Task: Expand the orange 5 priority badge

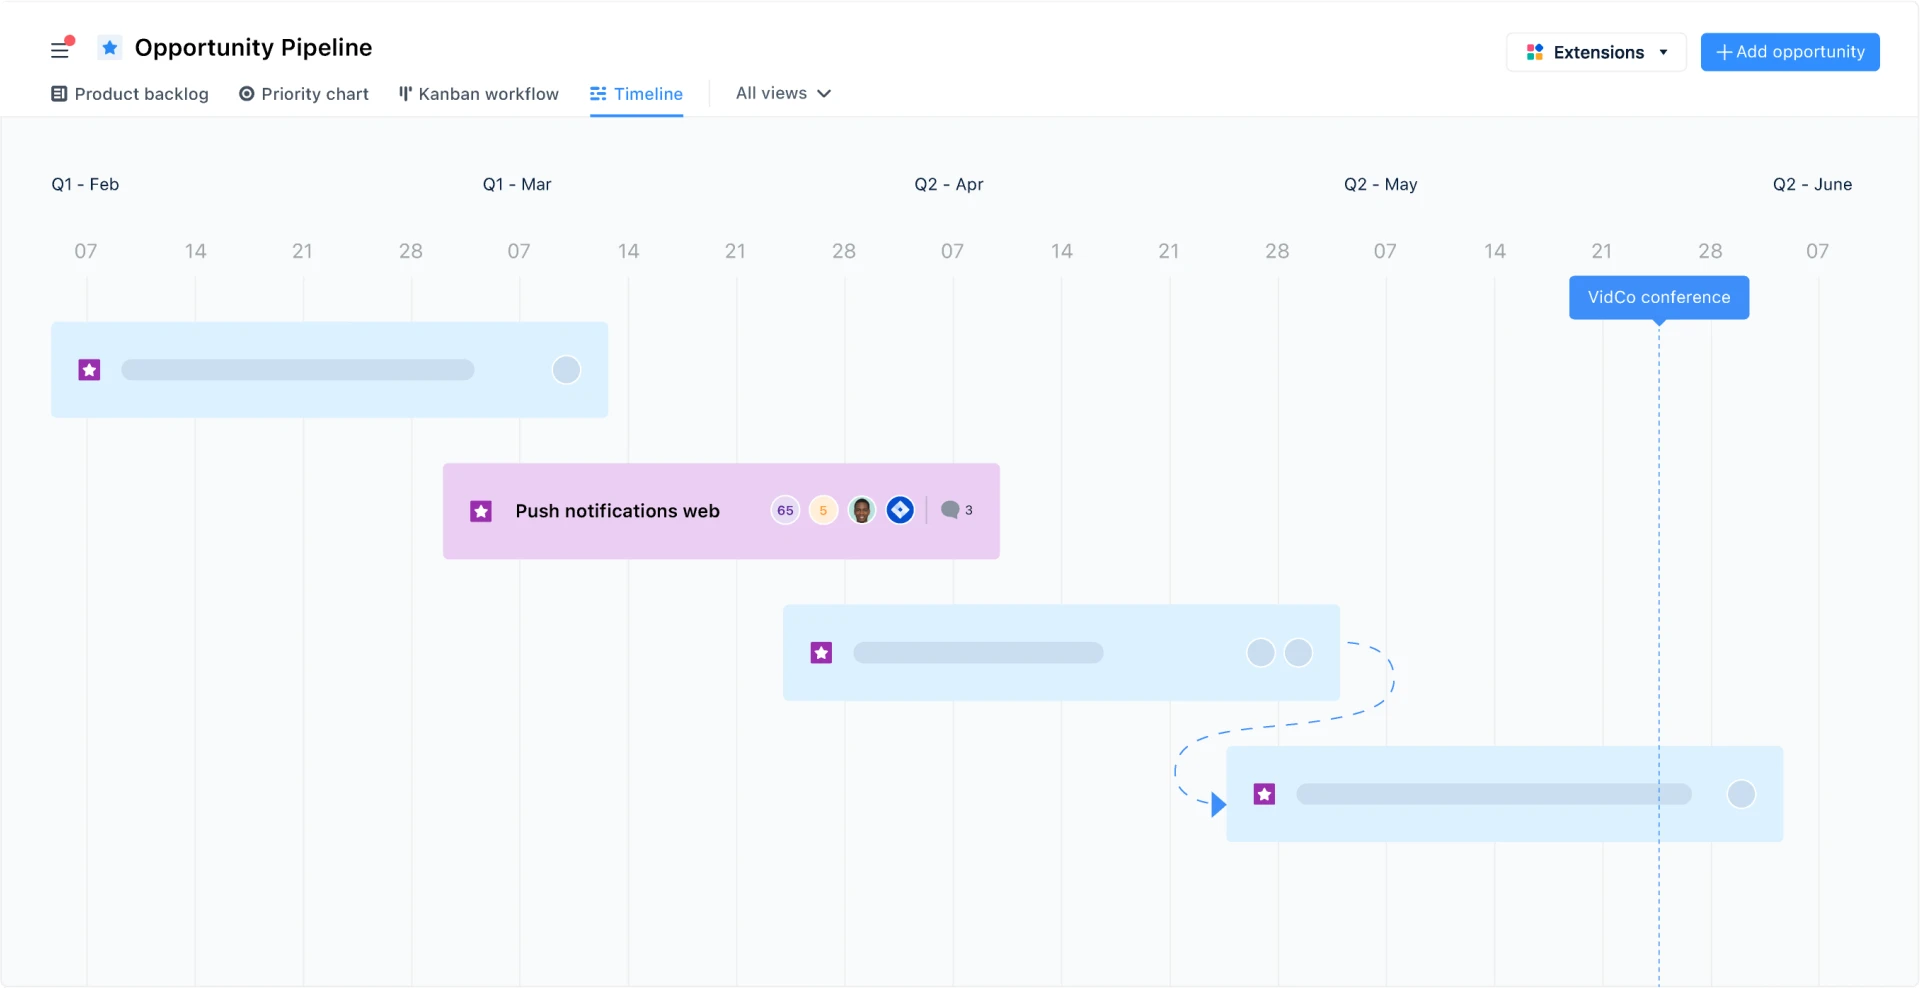Action: point(822,510)
